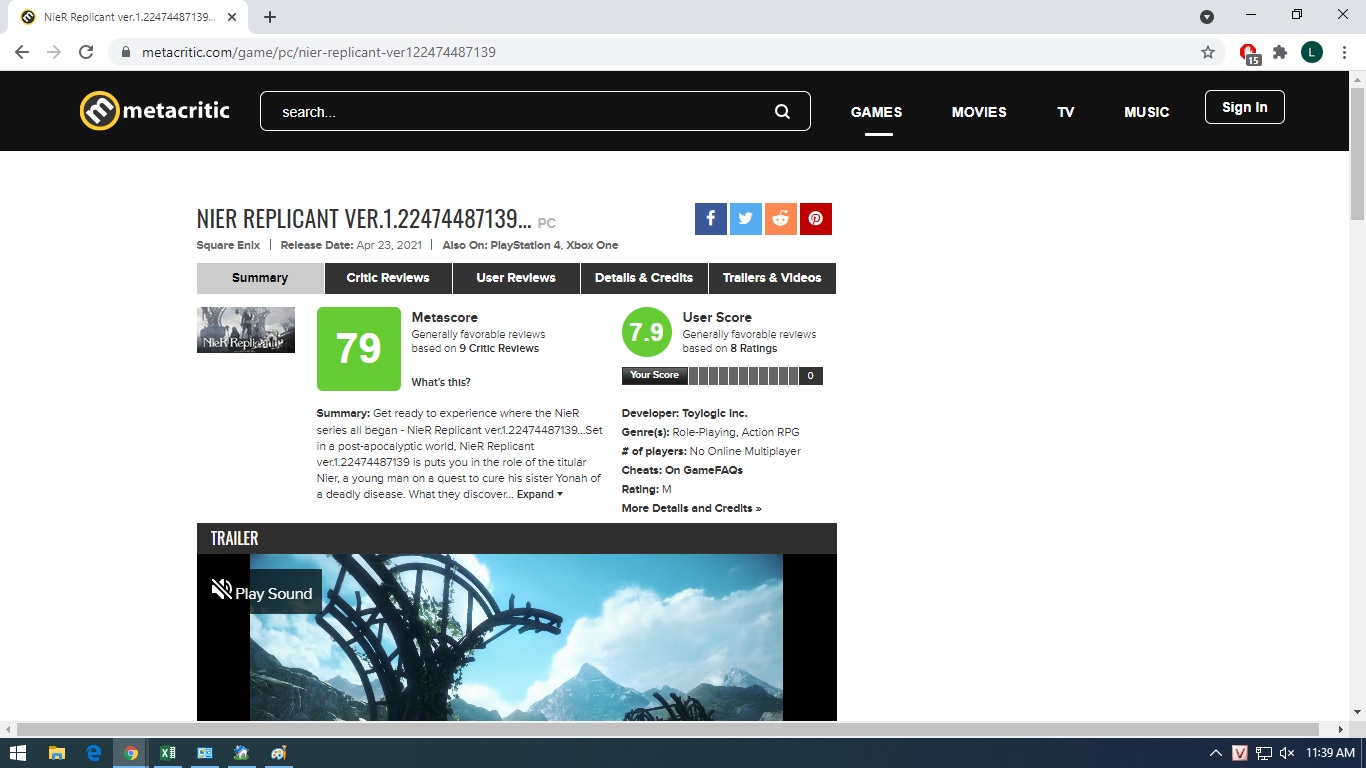1366x768 pixels.
Task: Share the page on Twitter
Action: pyautogui.click(x=746, y=219)
